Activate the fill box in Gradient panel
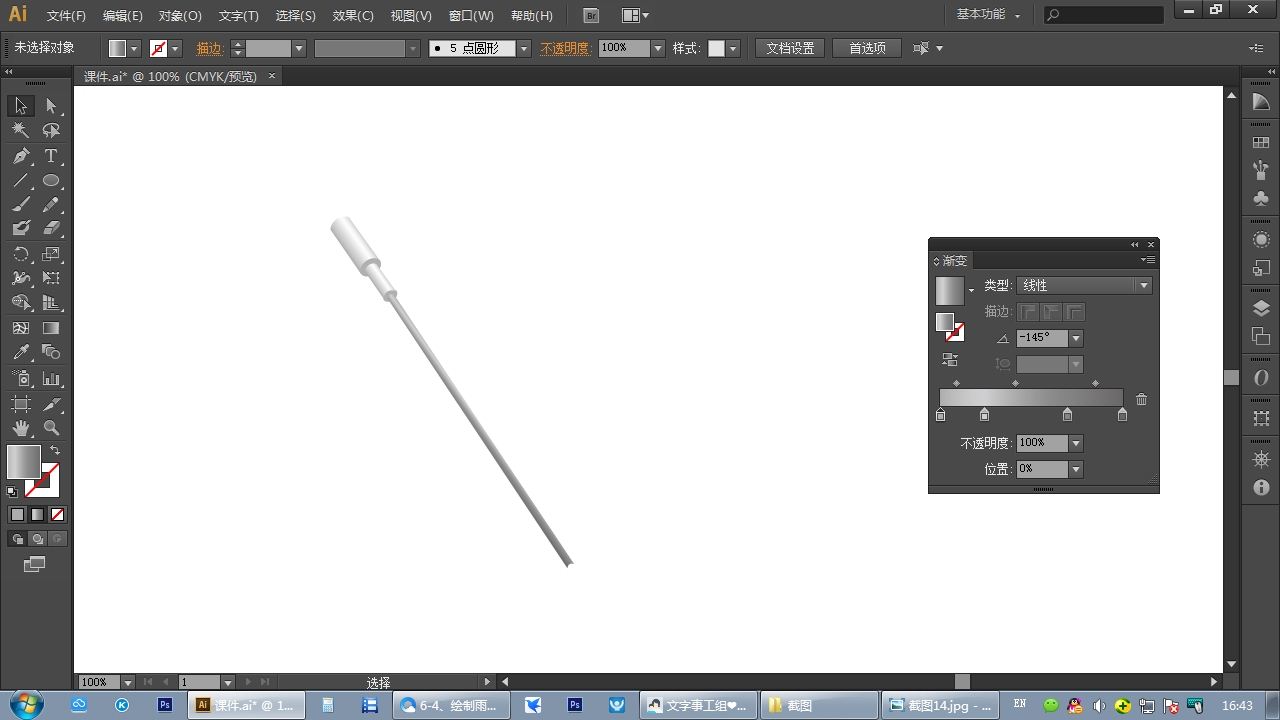The height and width of the screenshot is (720, 1280). [944, 322]
